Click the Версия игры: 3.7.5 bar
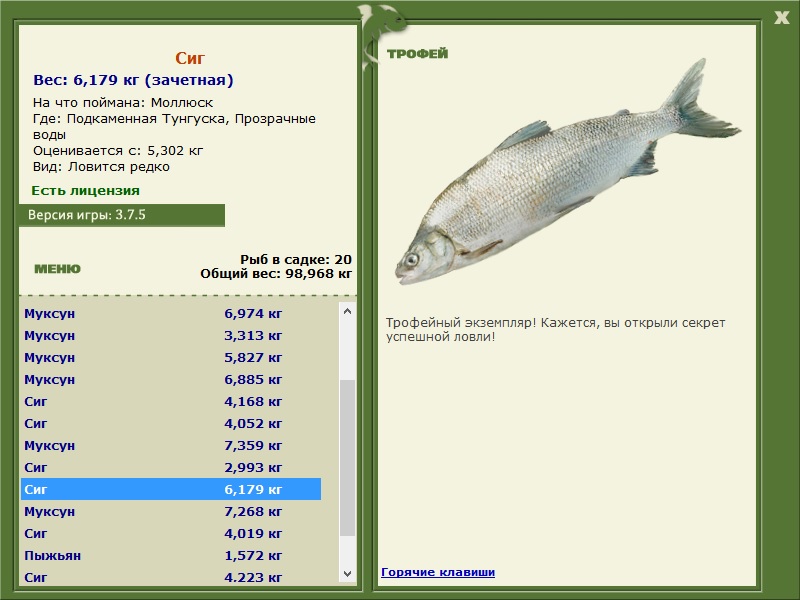Viewport: 800px width, 600px height. (121, 215)
